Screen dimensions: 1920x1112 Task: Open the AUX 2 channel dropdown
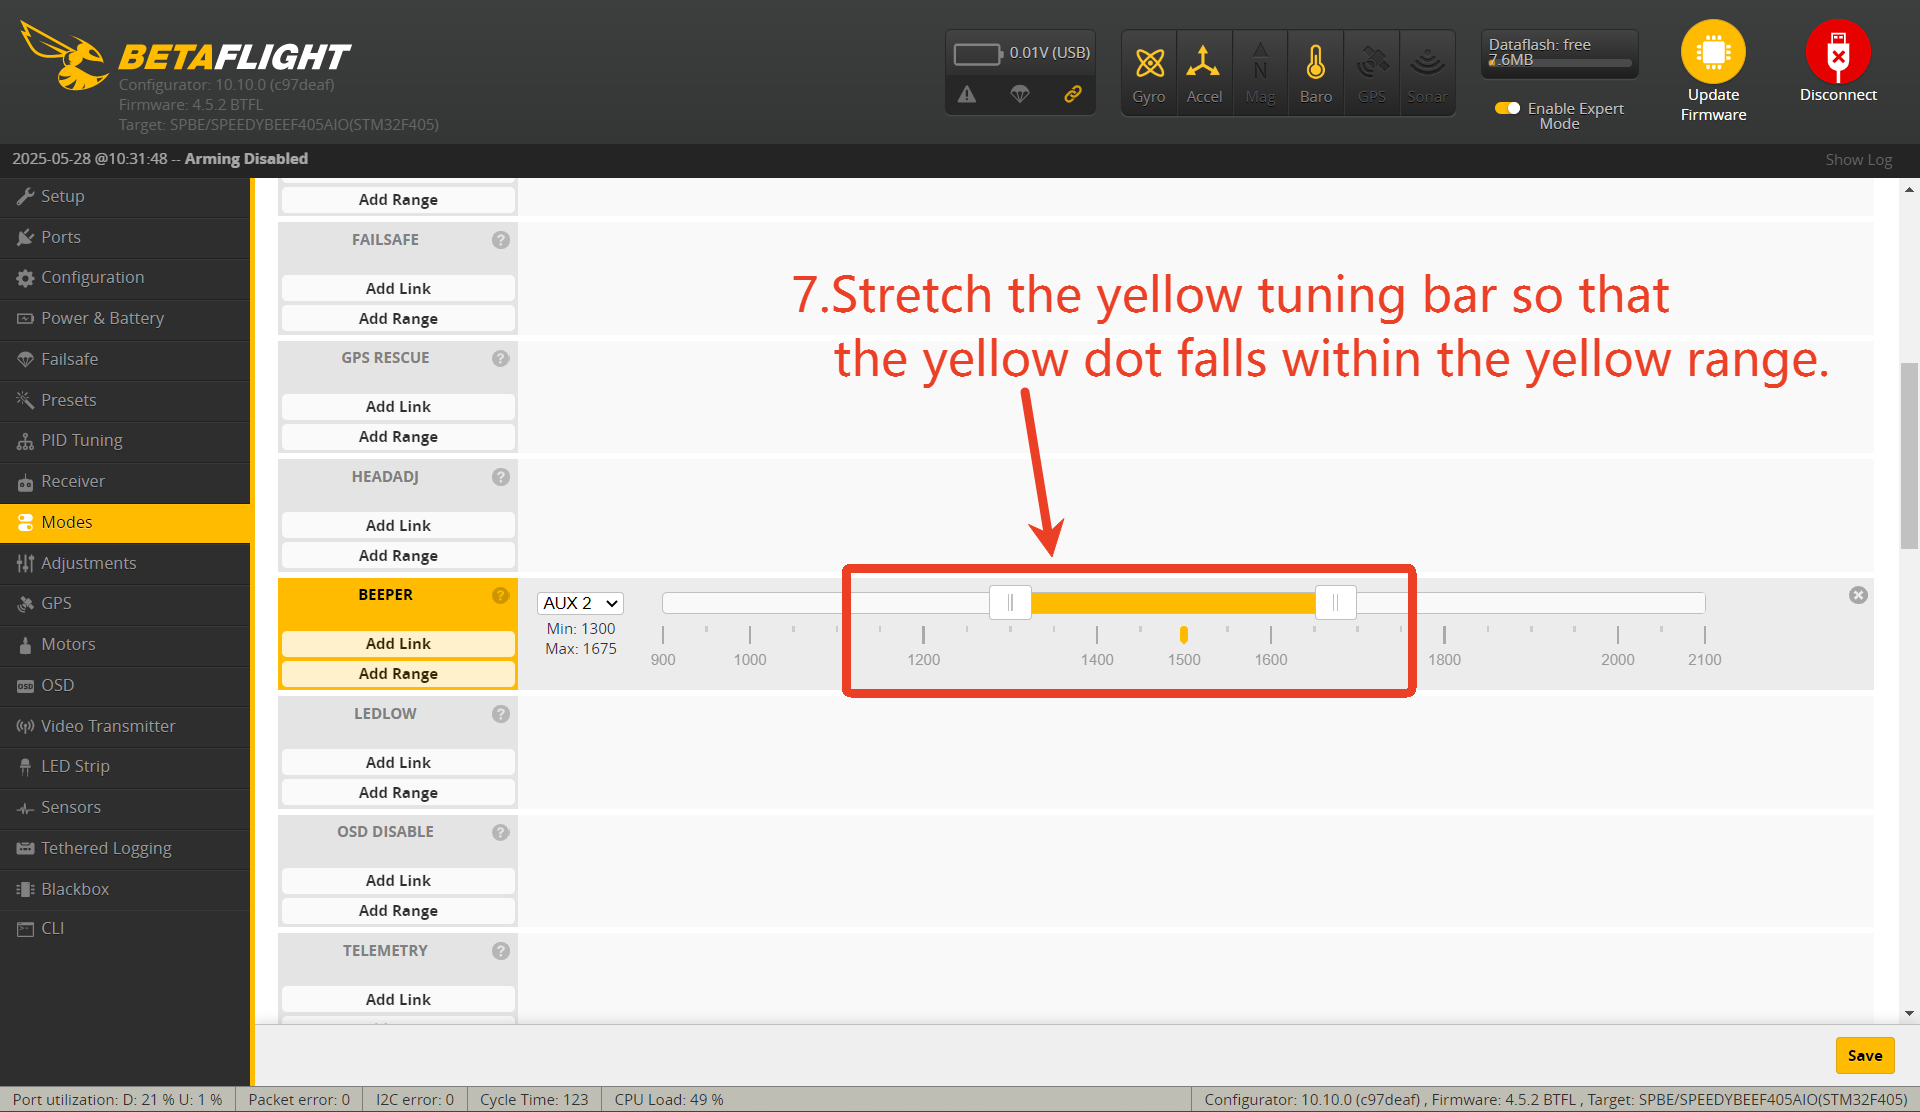581,603
